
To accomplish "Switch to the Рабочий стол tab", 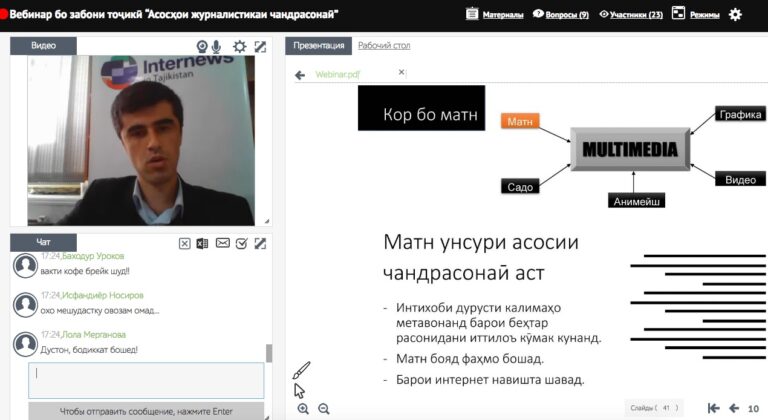I will [x=384, y=46].
